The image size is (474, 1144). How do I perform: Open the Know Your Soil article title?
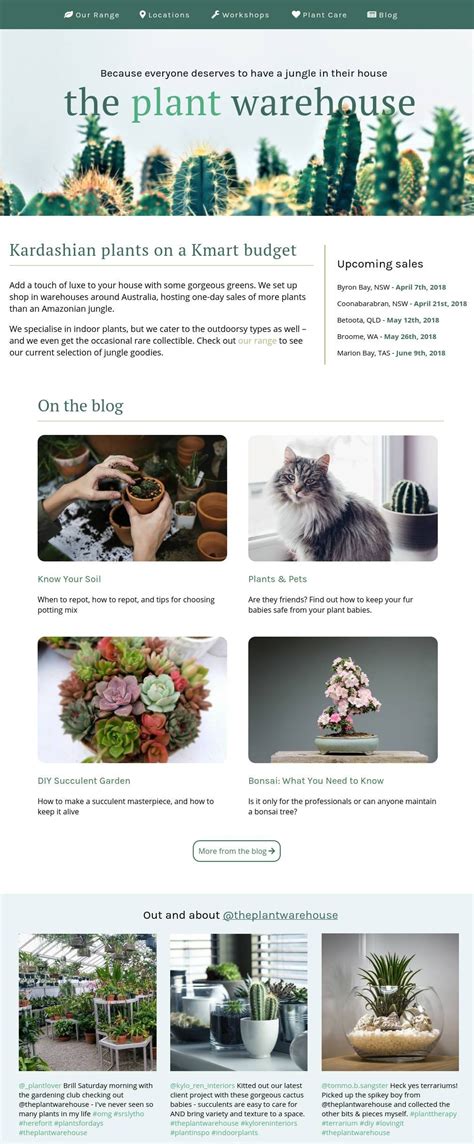[x=69, y=579]
